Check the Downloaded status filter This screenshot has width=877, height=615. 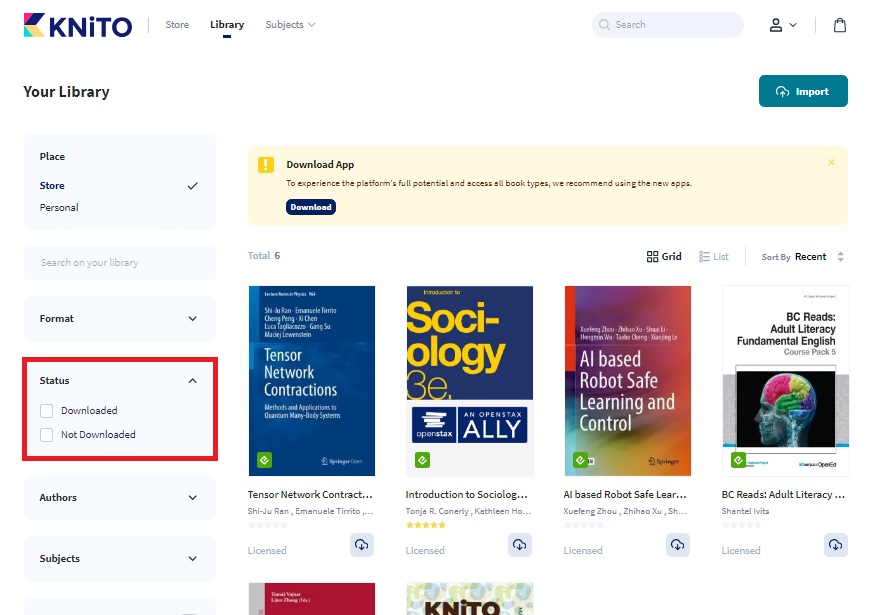tap(47, 411)
